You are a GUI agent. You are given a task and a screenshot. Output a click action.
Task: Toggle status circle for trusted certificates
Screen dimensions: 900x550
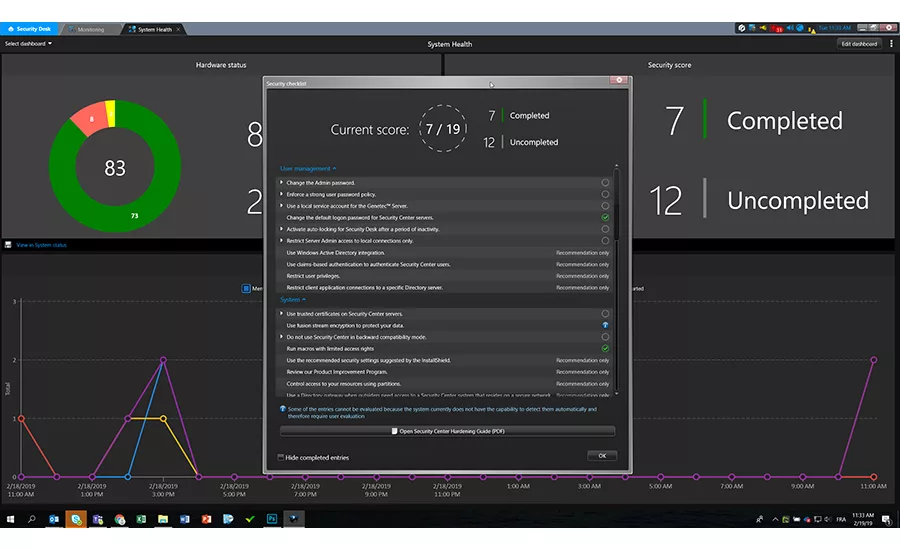coord(605,313)
